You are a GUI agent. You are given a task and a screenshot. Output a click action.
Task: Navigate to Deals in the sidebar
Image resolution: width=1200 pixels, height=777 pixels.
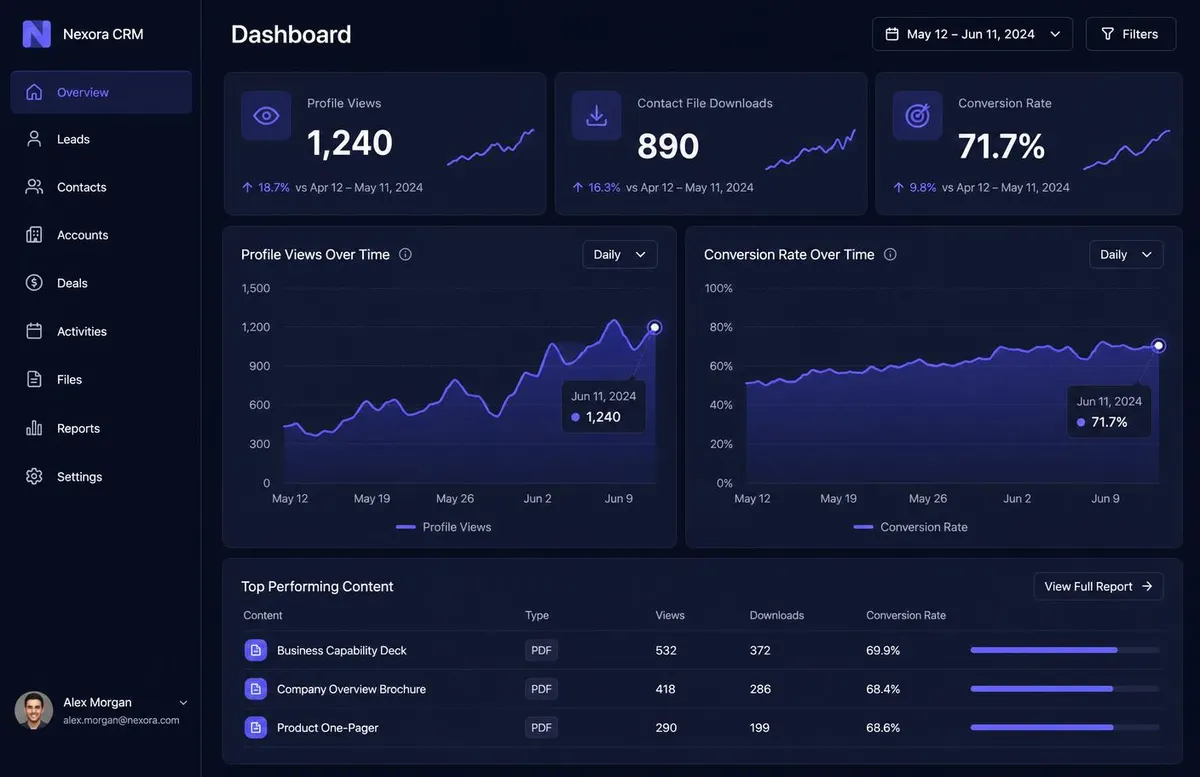point(101,283)
